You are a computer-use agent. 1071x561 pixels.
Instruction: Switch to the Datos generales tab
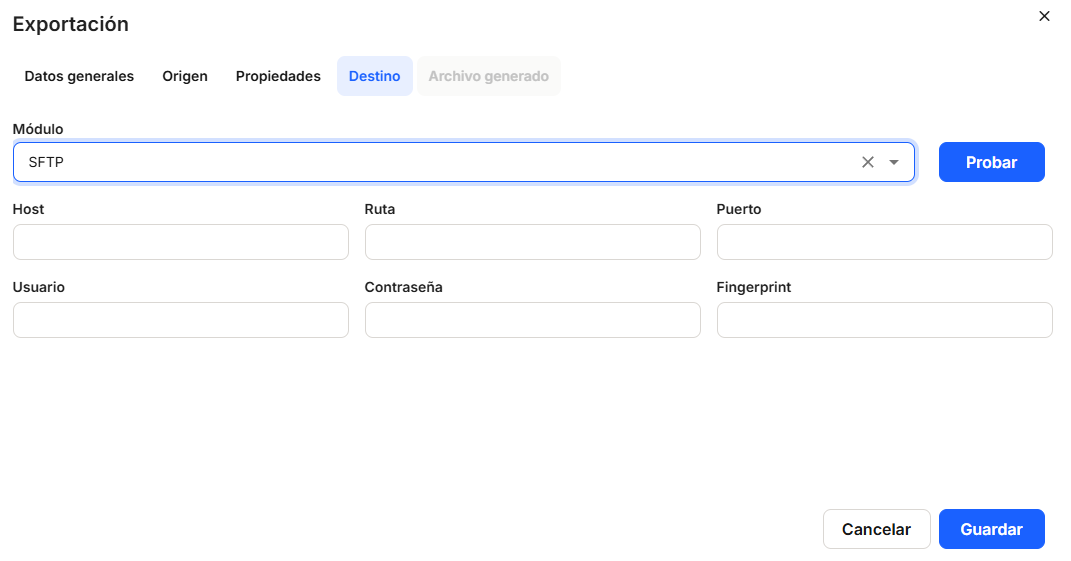click(79, 76)
